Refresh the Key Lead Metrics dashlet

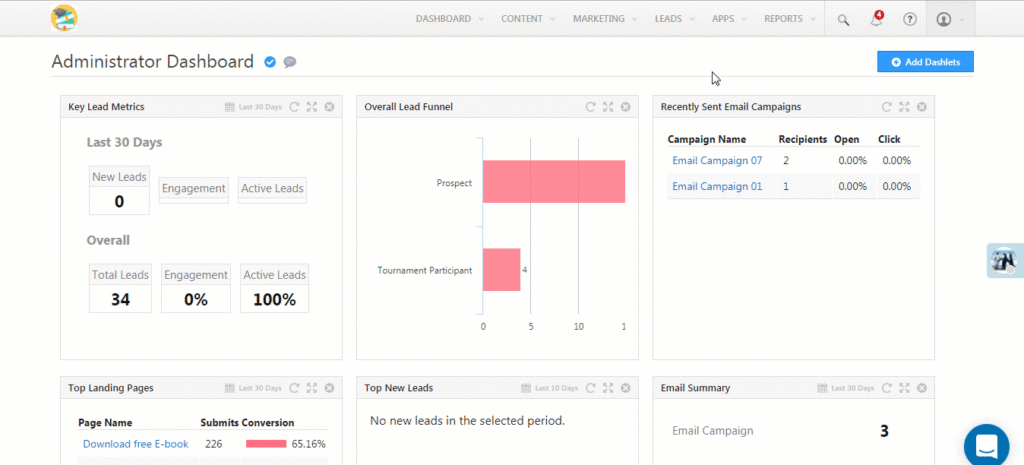[294, 107]
